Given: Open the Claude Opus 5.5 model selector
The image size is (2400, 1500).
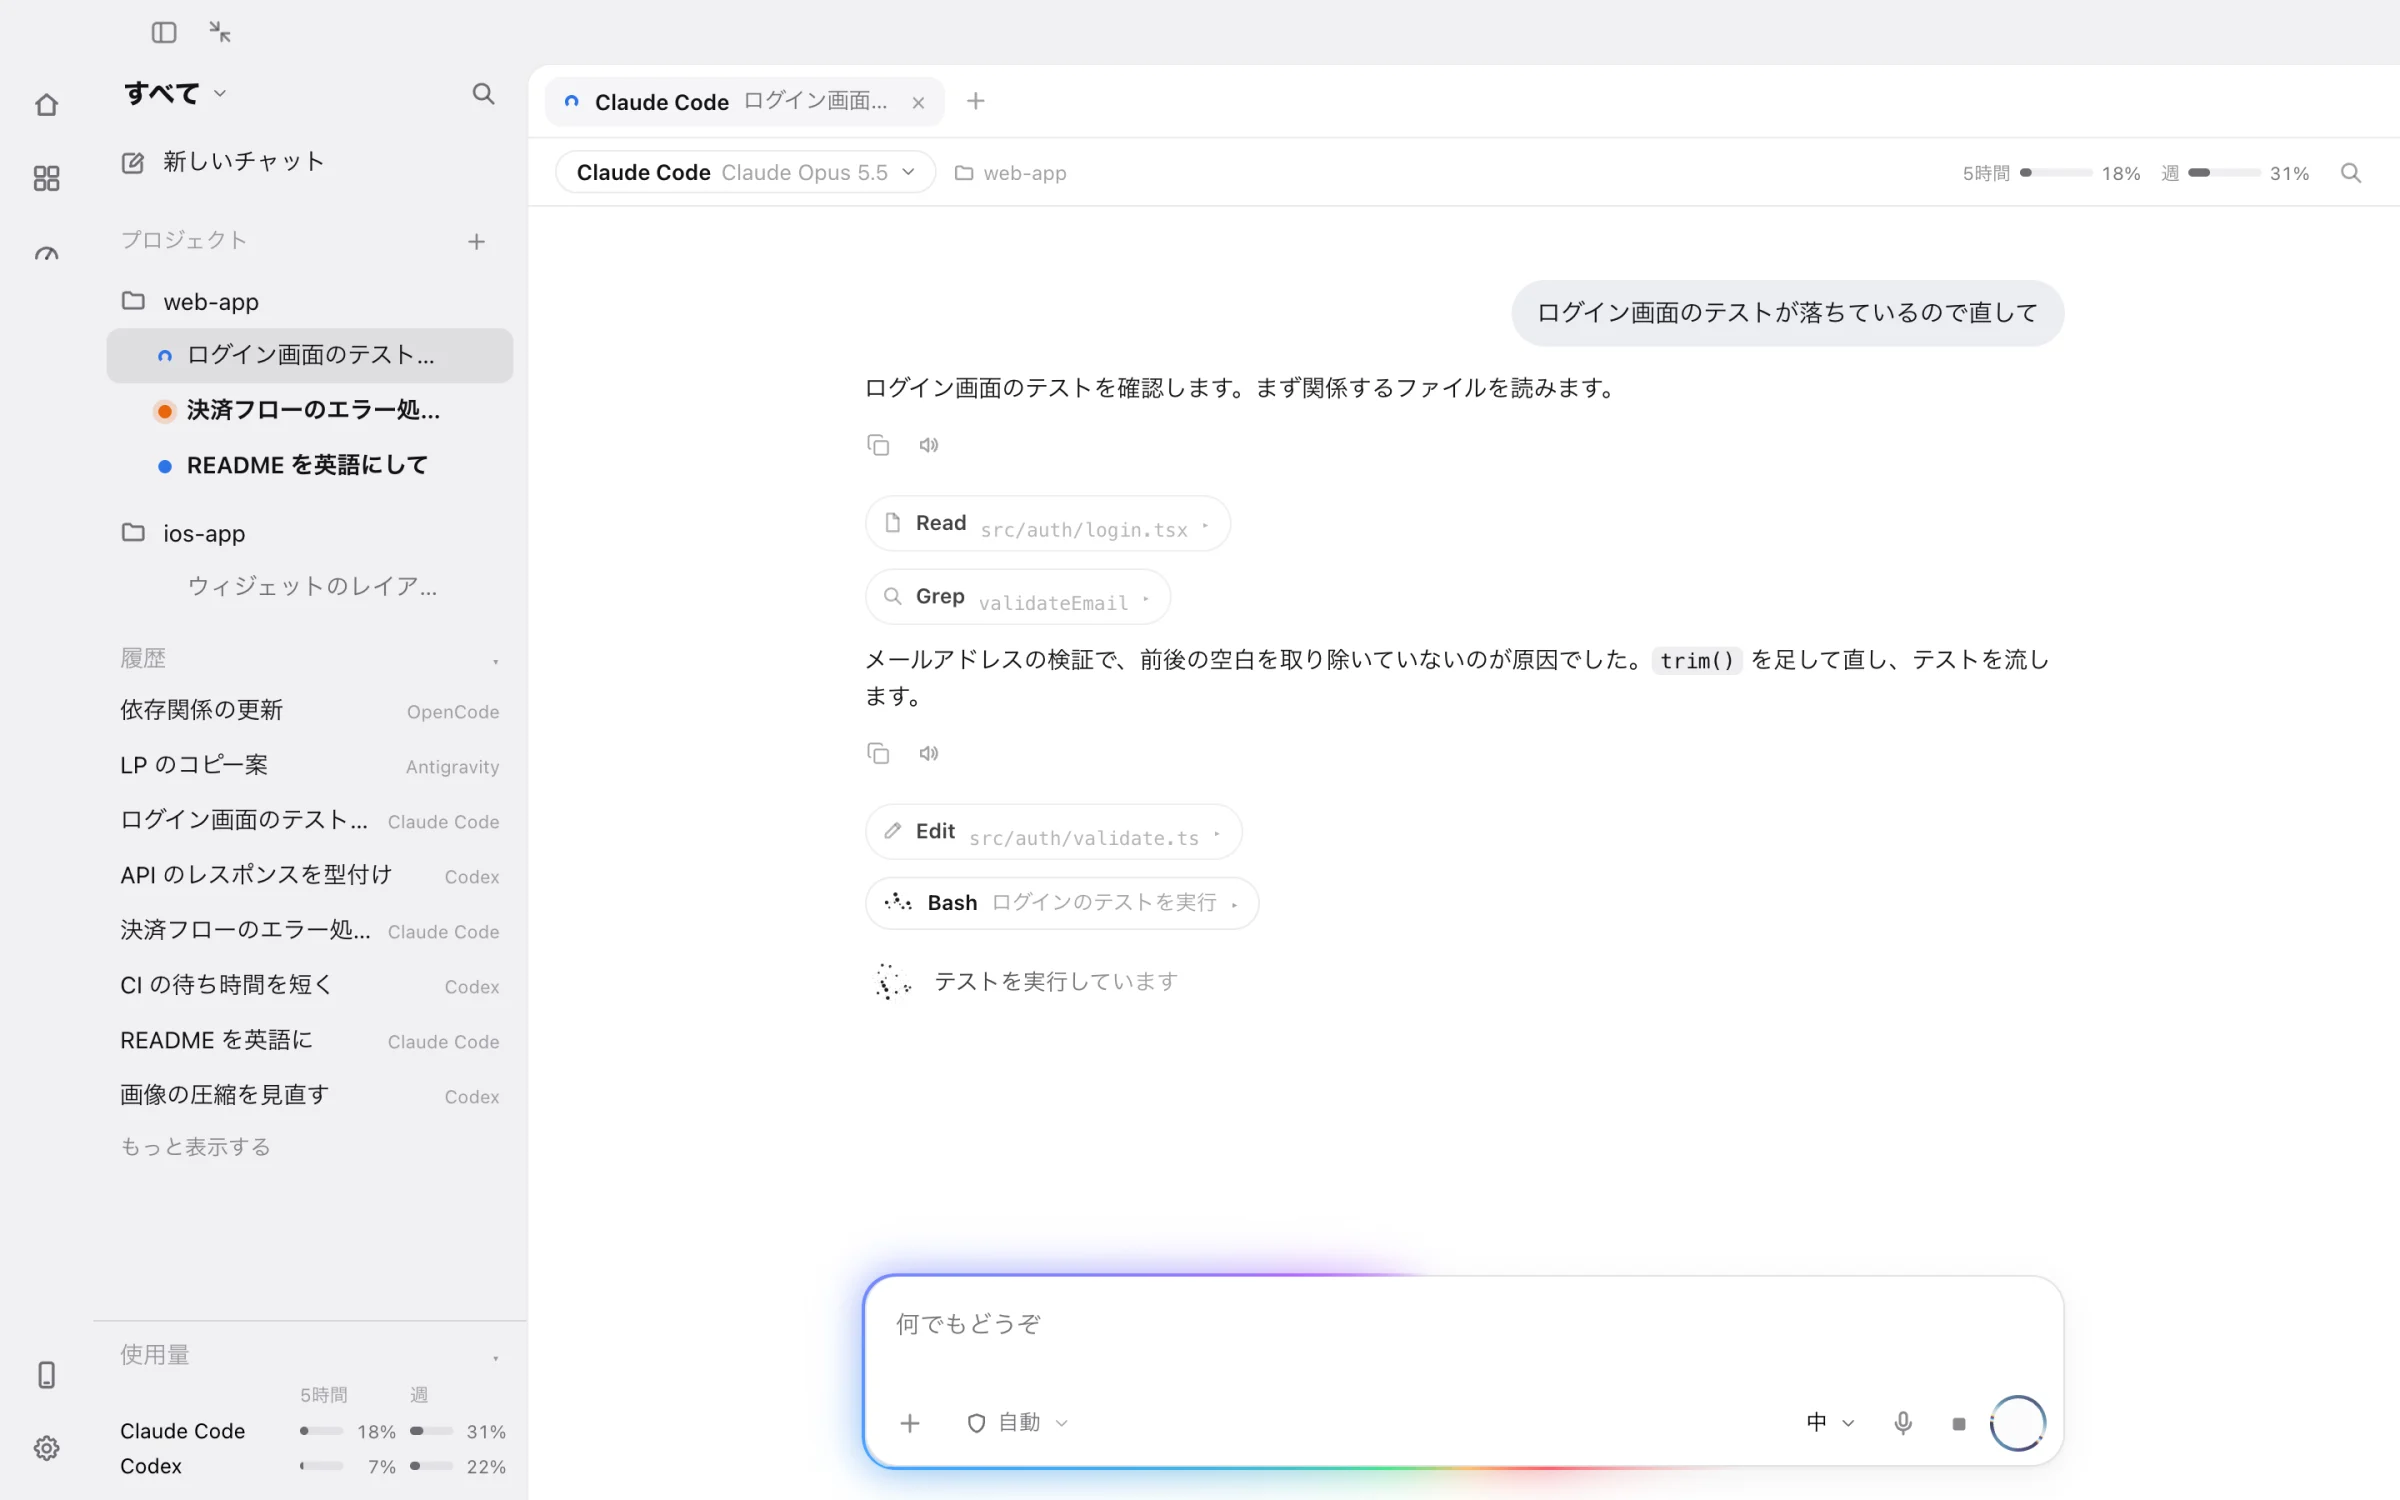Looking at the screenshot, I should coord(745,172).
